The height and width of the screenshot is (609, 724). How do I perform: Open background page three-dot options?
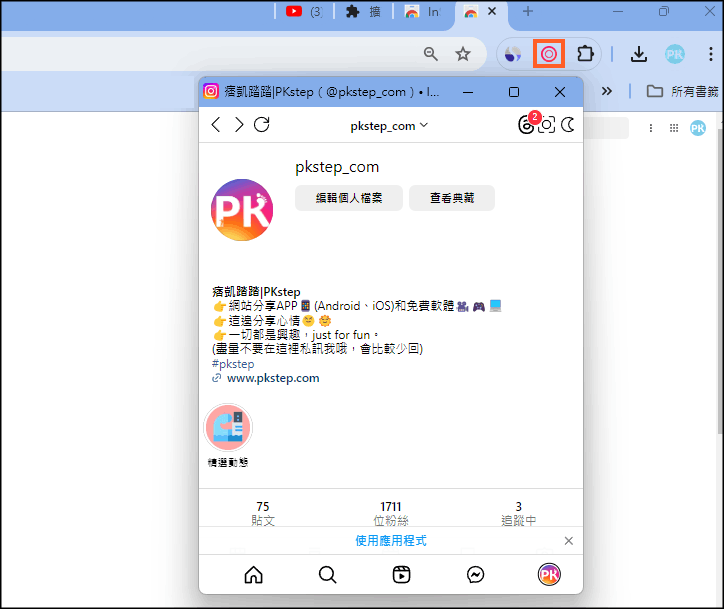coord(651,128)
